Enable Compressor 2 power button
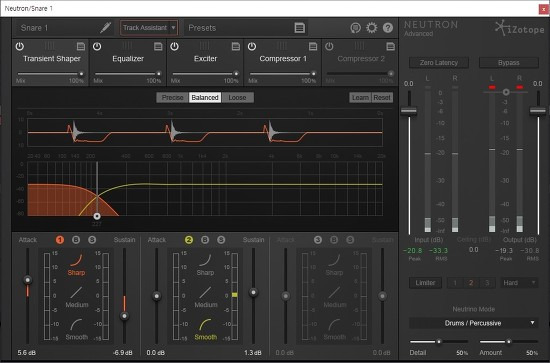This screenshot has height=363, width=550. pos(329,46)
